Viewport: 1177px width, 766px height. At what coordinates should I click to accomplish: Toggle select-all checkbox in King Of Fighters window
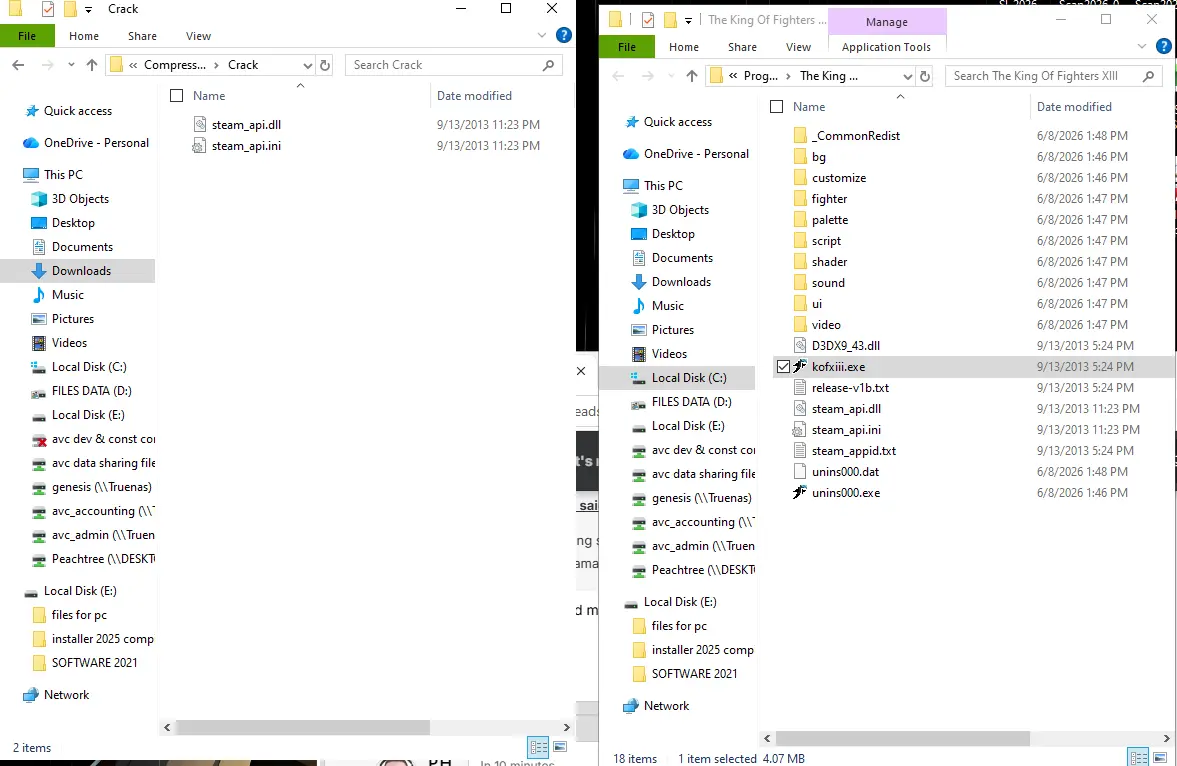point(777,107)
